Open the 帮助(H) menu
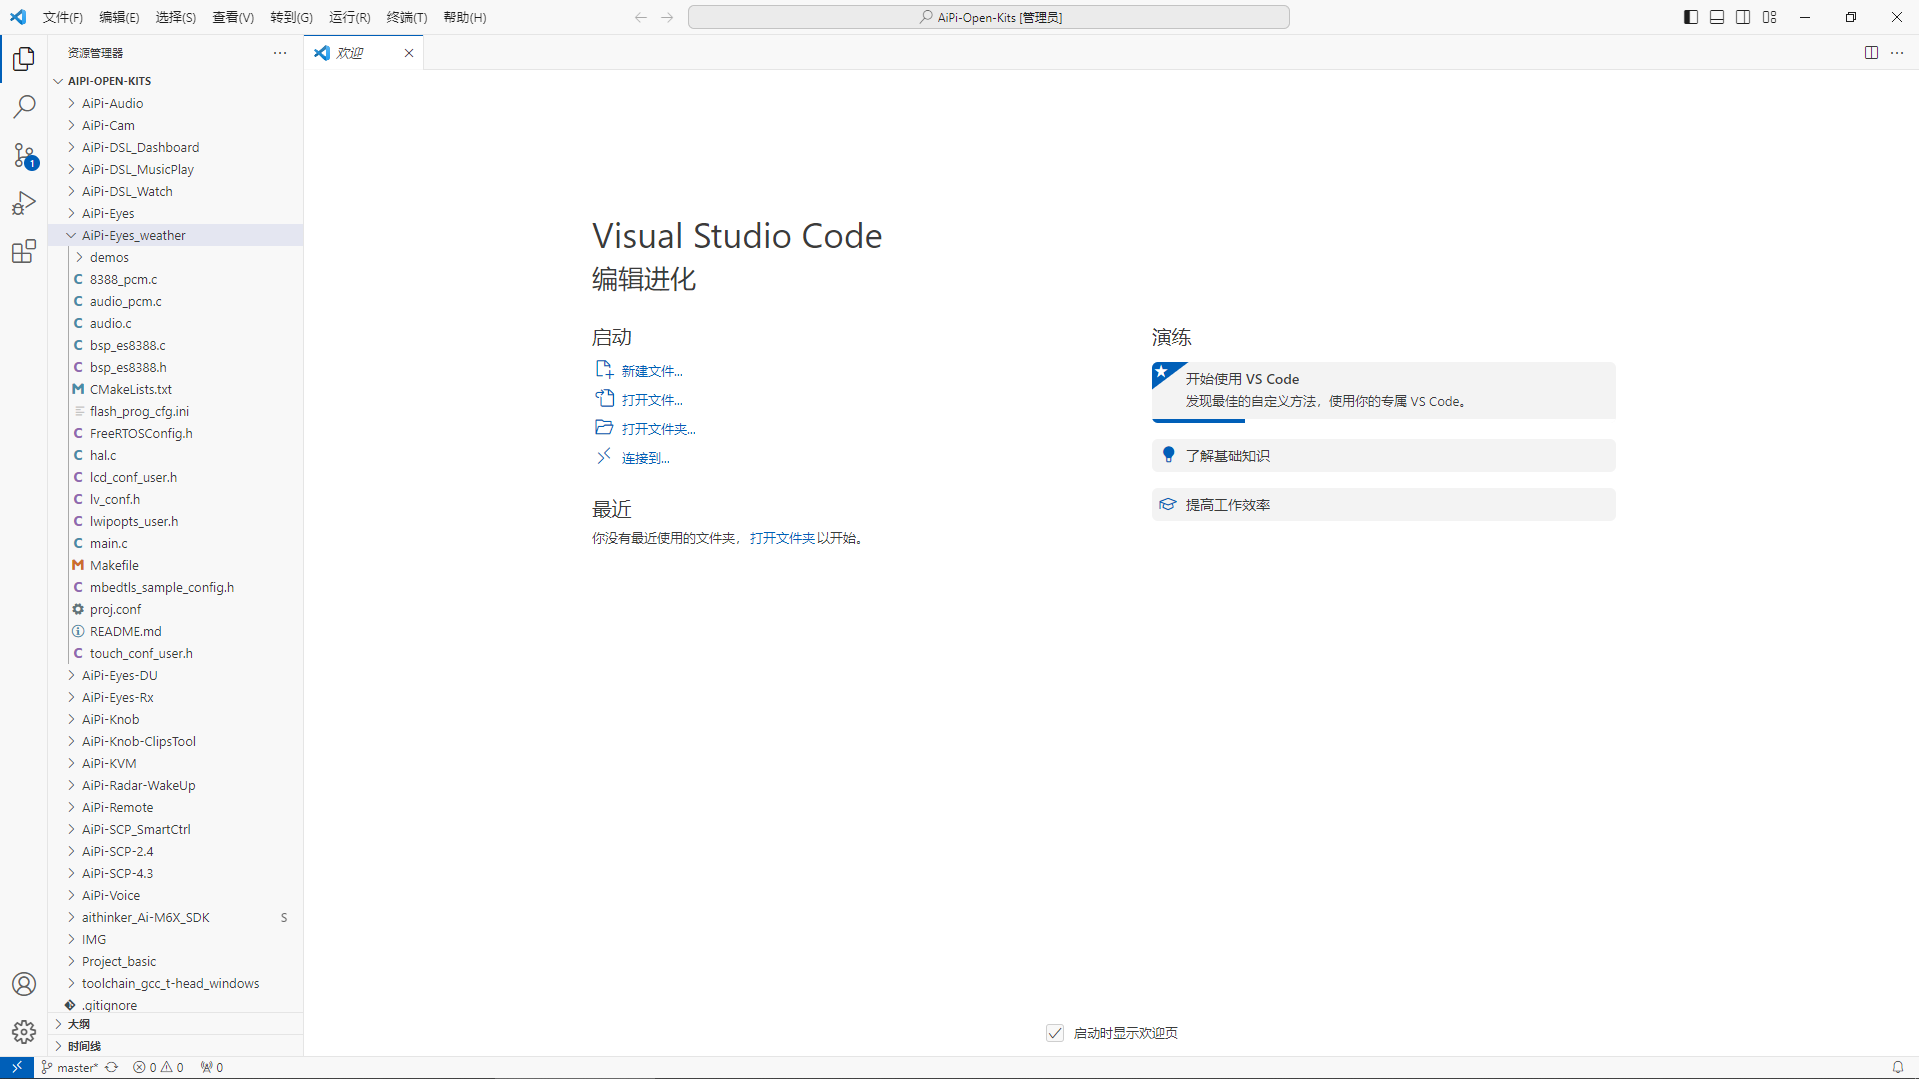 (465, 17)
